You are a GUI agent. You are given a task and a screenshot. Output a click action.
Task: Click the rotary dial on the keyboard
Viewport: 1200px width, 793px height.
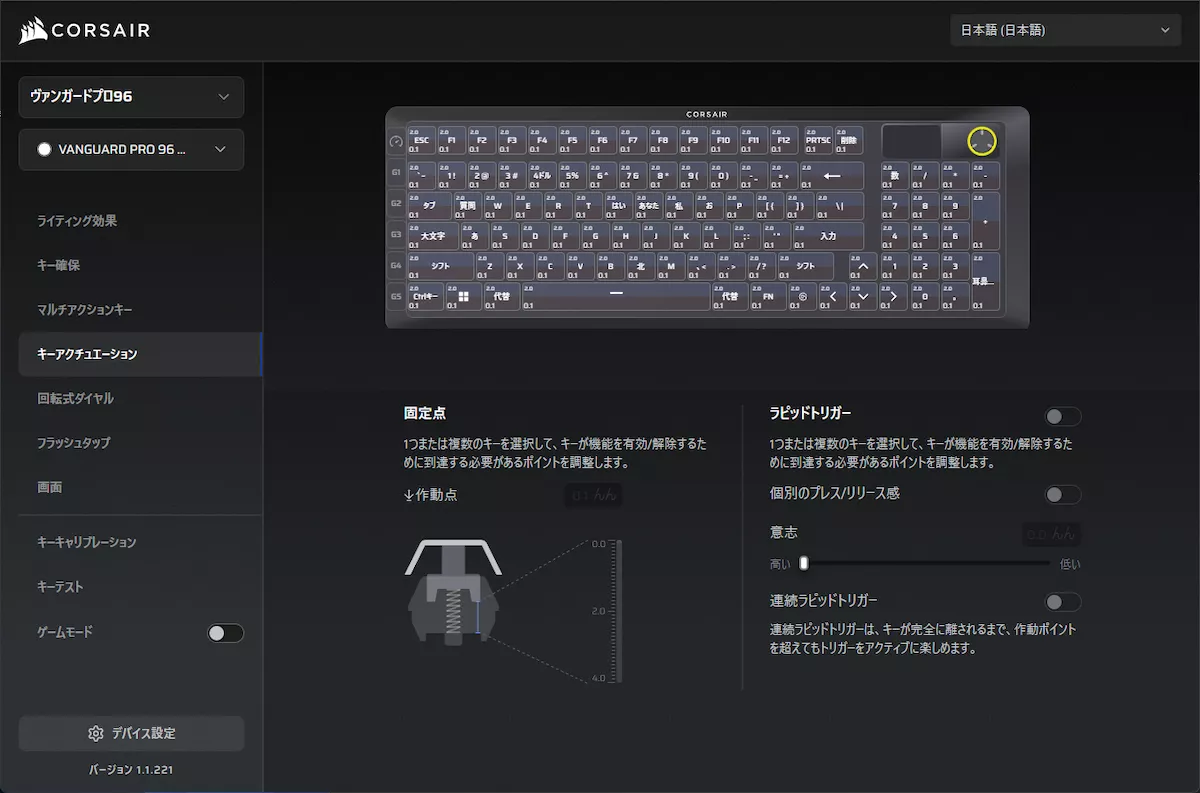(982, 141)
